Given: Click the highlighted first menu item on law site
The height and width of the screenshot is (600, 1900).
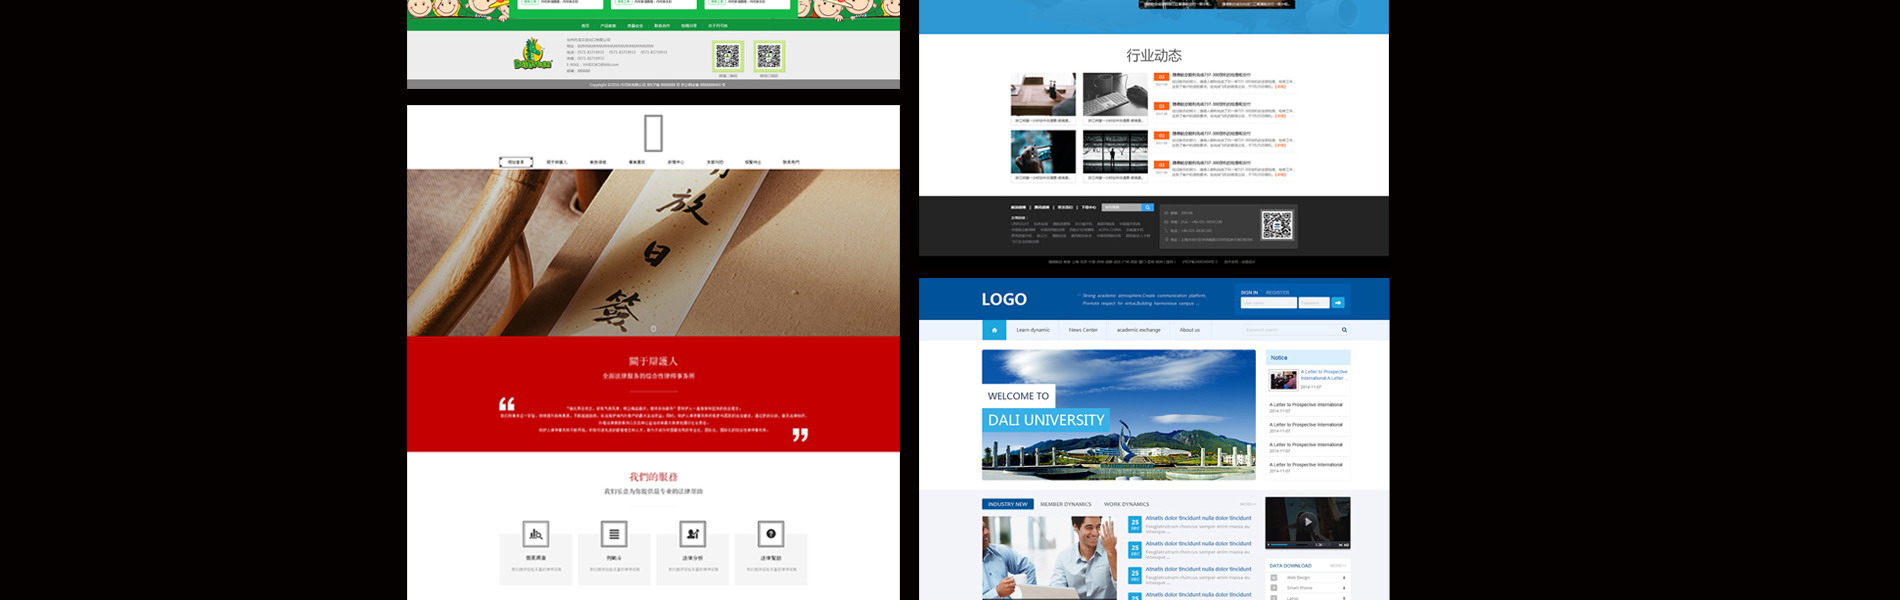Looking at the screenshot, I should pos(516,162).
